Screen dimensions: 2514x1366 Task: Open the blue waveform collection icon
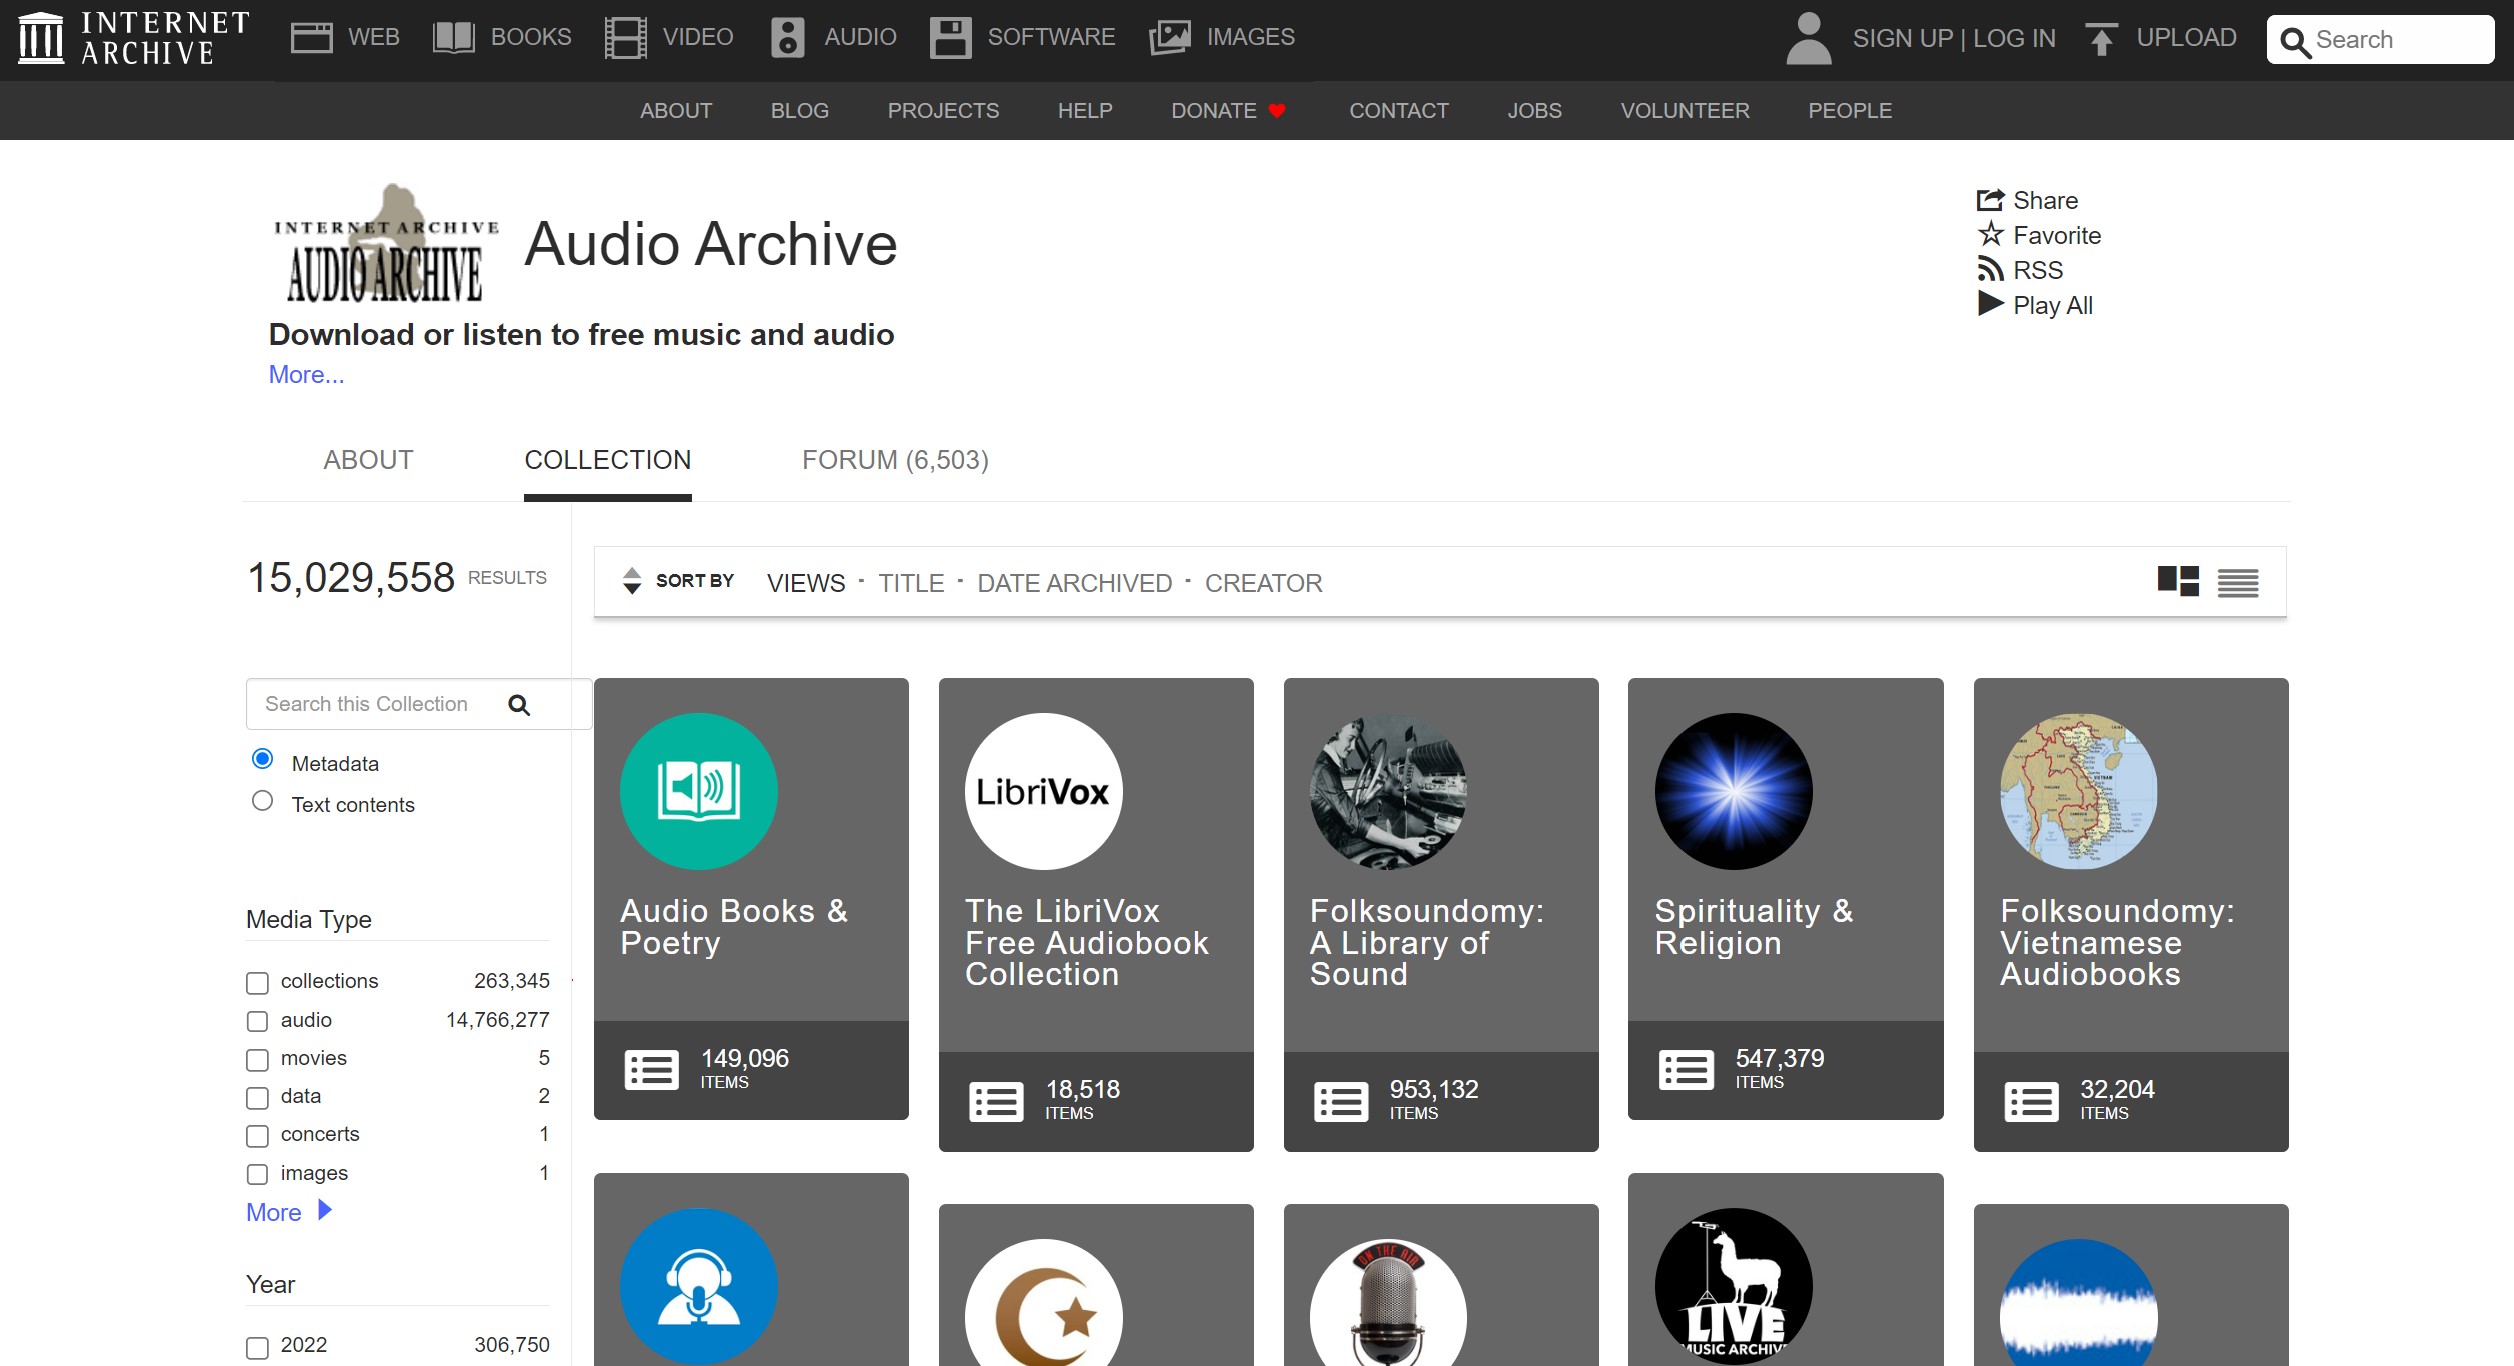[x=2079, y=1303]
